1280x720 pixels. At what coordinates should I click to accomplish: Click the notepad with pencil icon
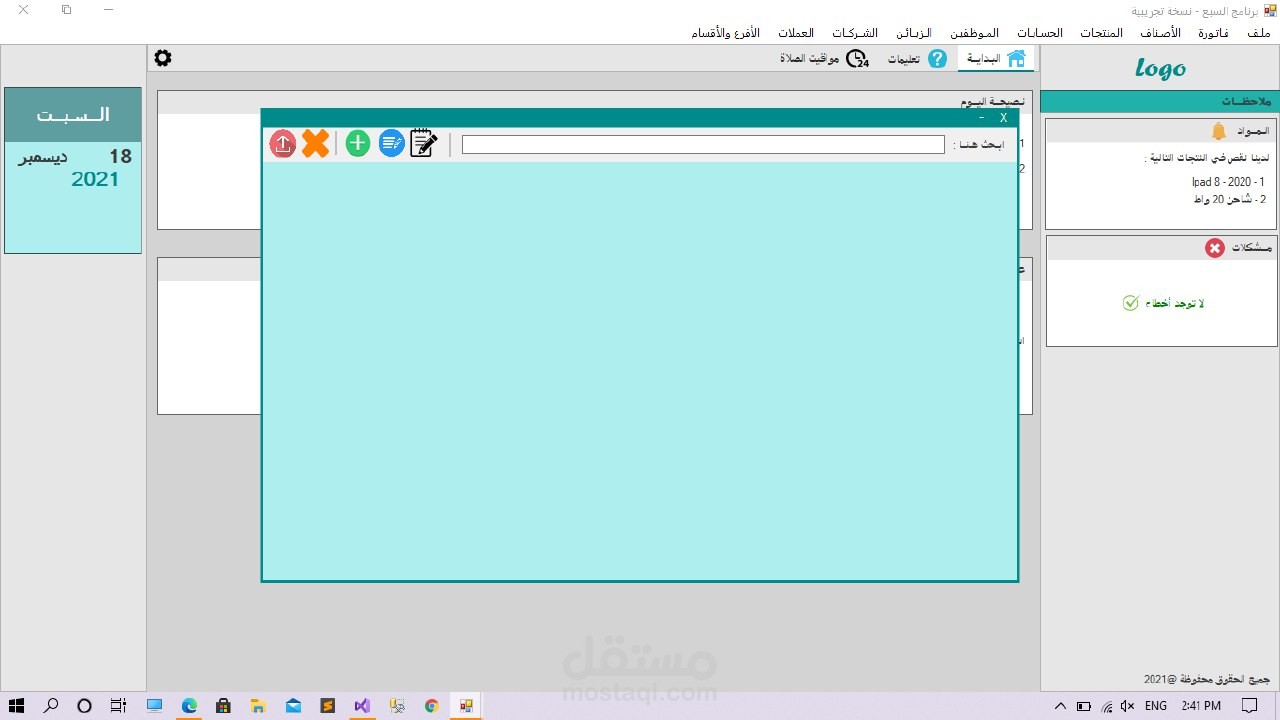pos(424,143)
